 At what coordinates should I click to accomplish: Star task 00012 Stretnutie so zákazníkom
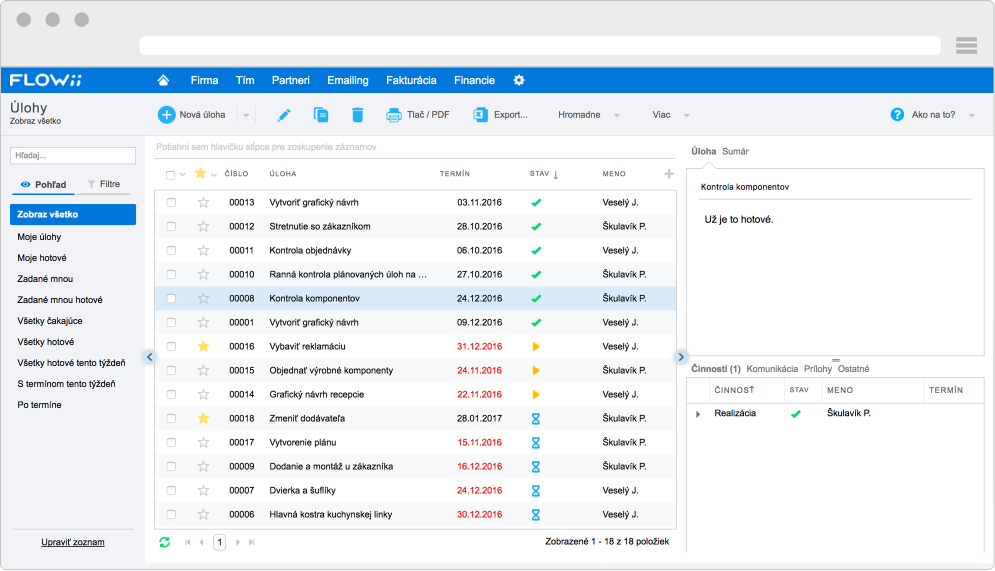point(203,226)
